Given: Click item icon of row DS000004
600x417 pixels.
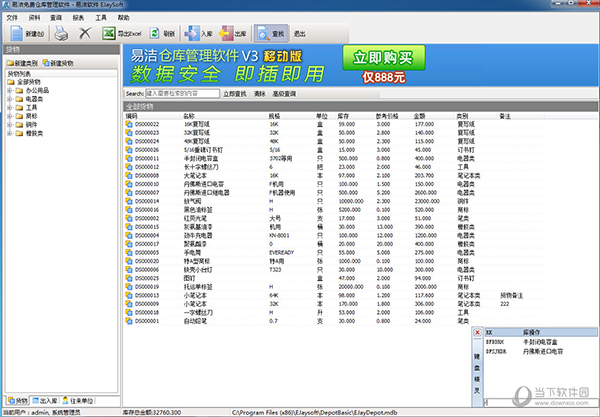Looking at the screenshot, I should [x=129, y=235].
